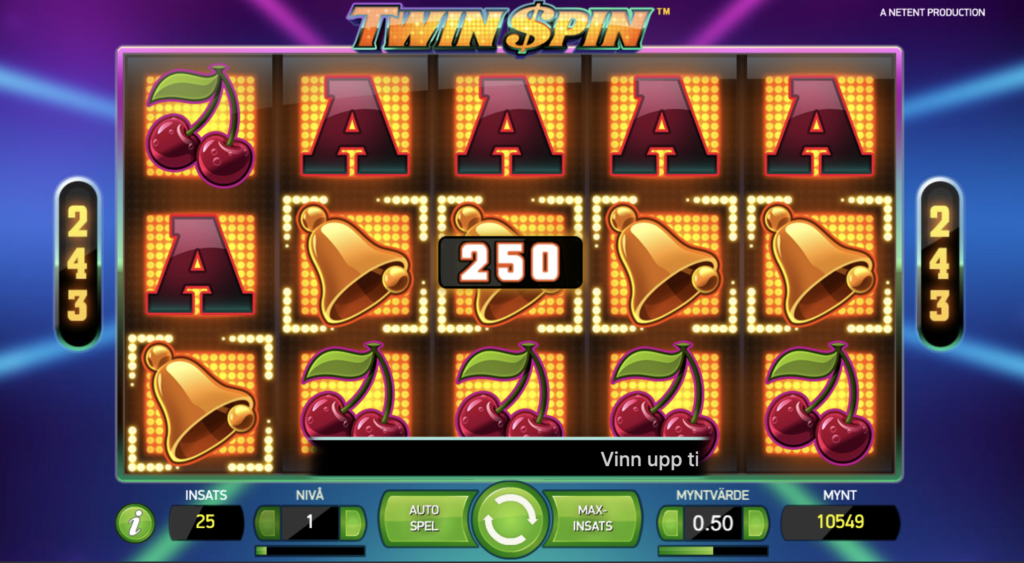This screenshot has height=563, width=1024.
Task: Click the green spin button
Action: [510, 521]
